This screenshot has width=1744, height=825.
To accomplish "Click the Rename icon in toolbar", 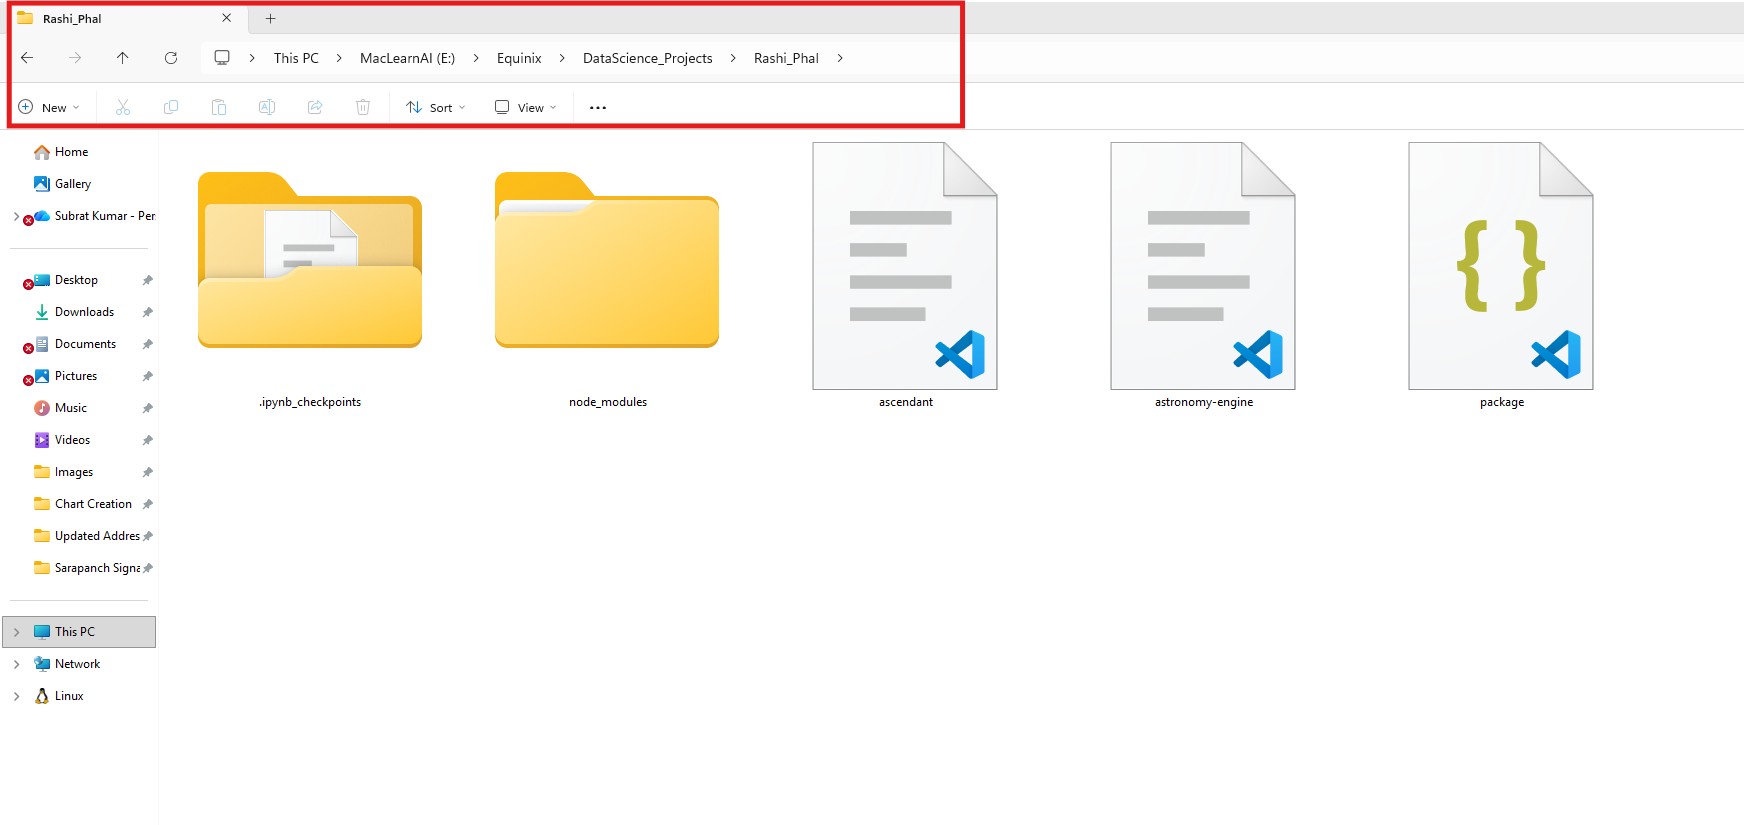I will coord(267,107).
